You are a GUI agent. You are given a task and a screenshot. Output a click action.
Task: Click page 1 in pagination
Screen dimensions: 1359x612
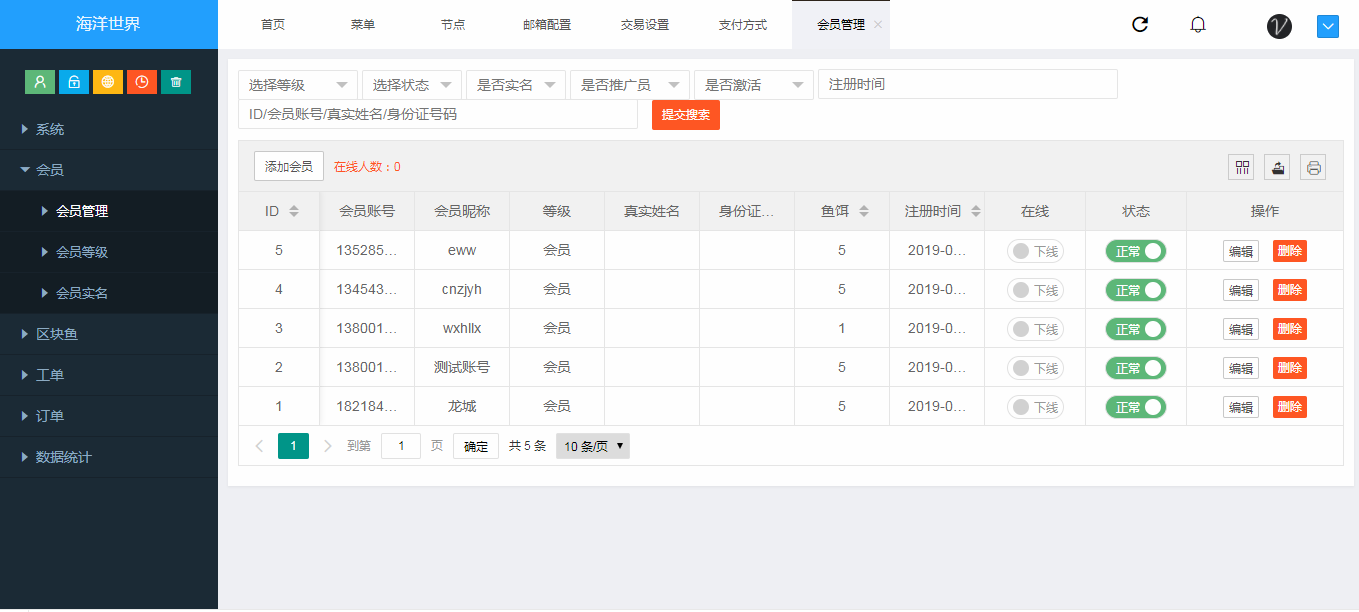(293, 446)
